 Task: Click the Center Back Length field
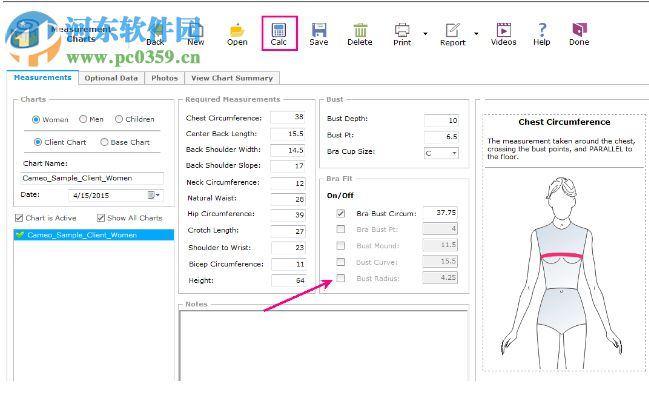288,134
